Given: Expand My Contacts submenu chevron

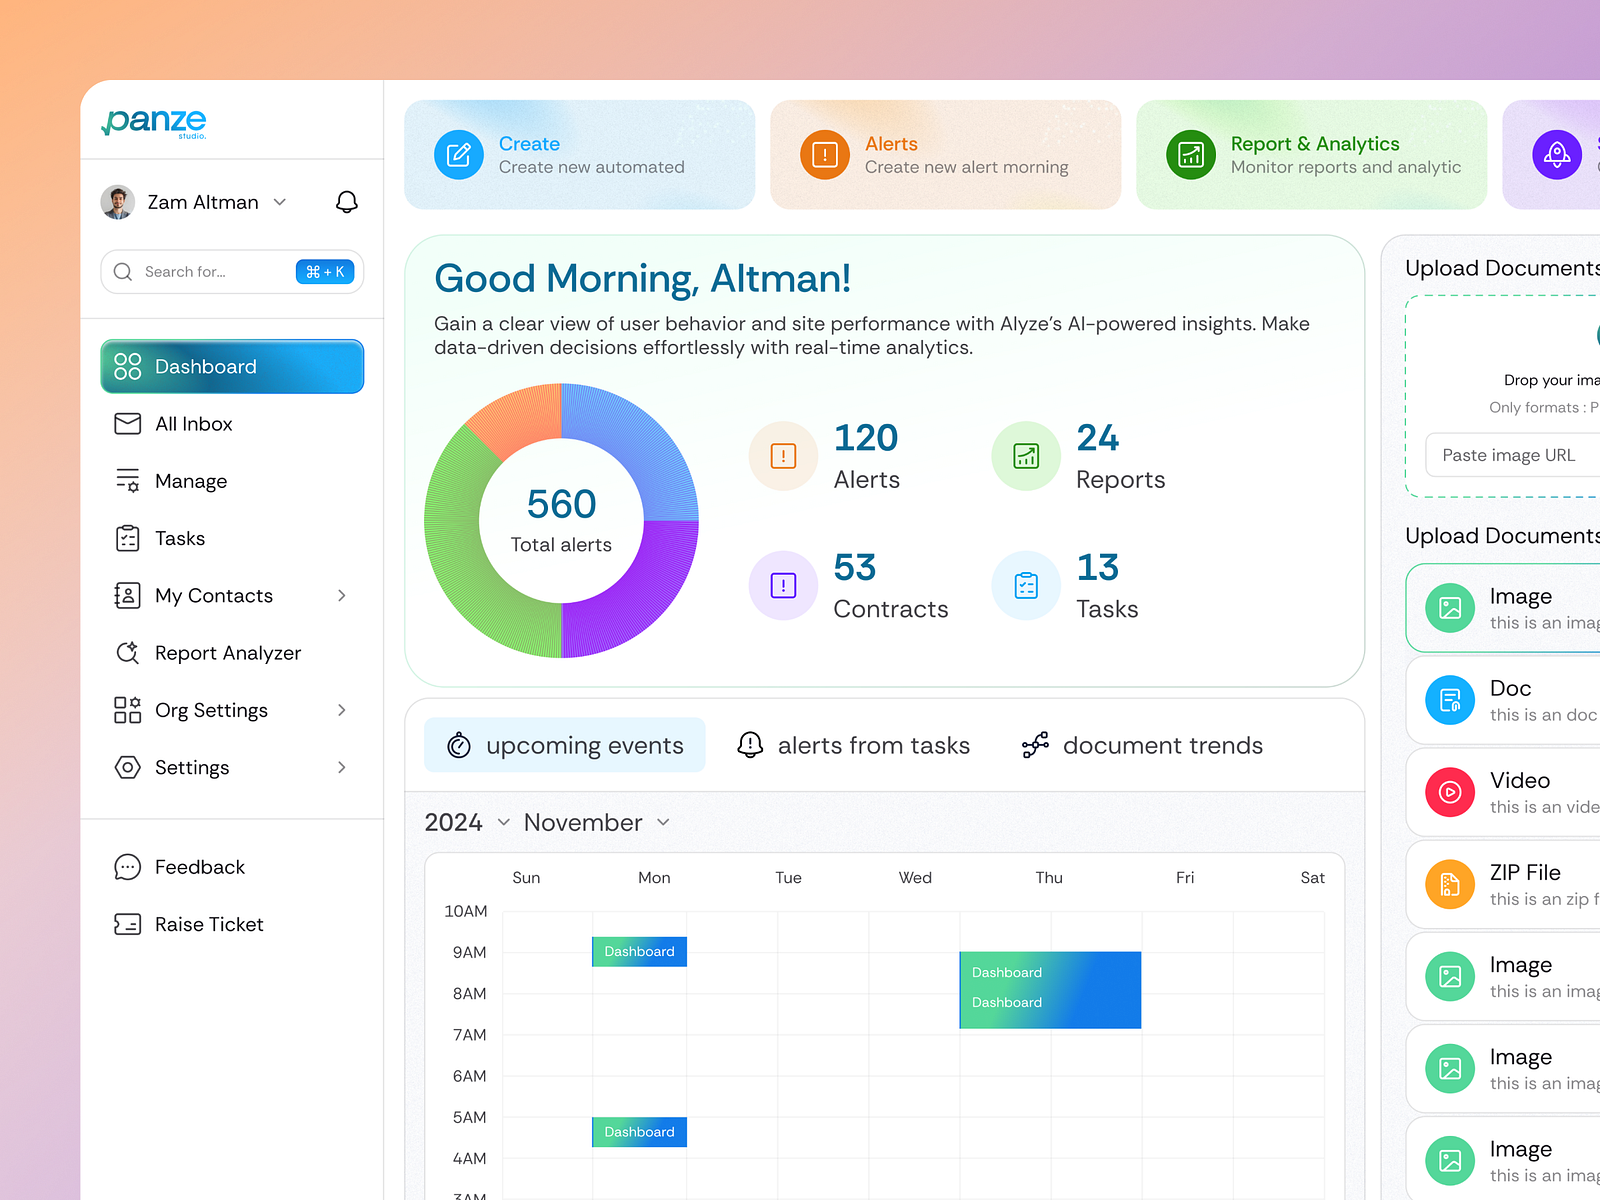Looking at the screenshot, I should click(342, 596).
